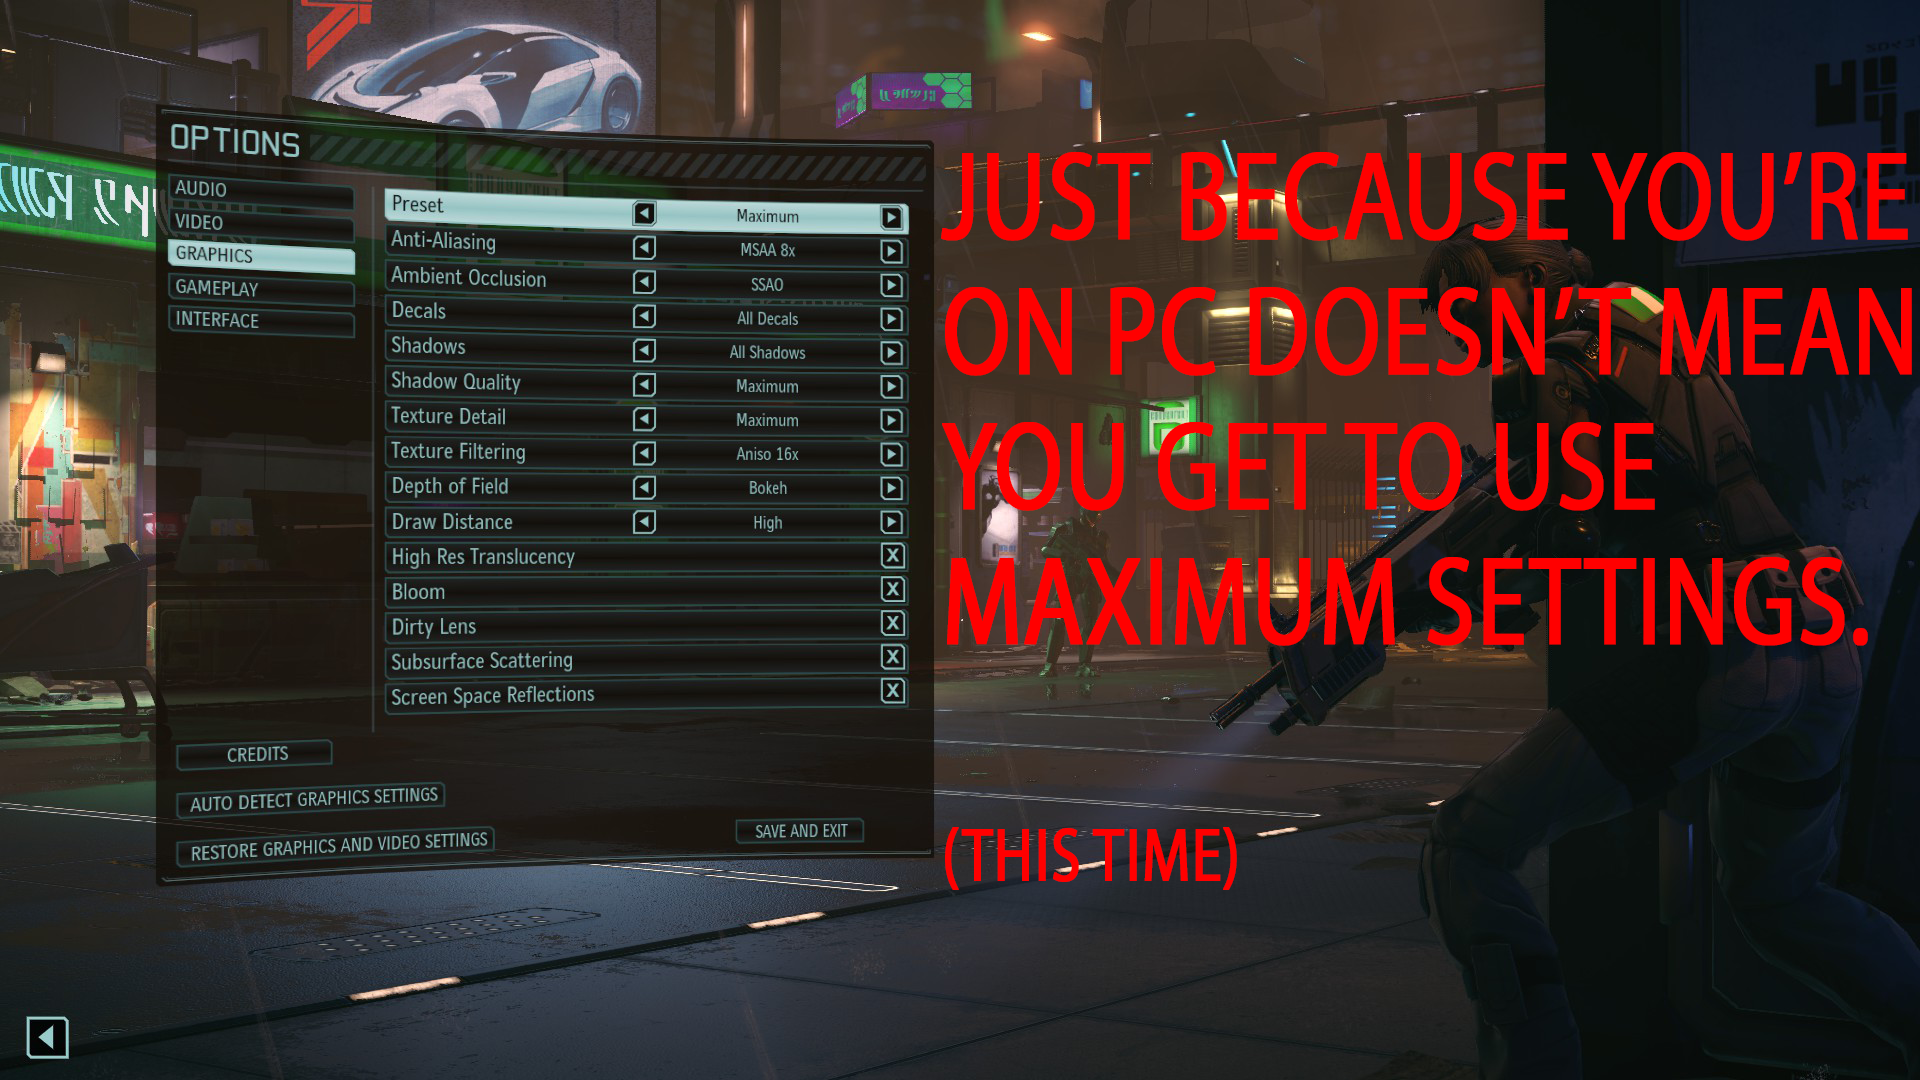Click the right arrow on Anti-Aliasing setting
Image resolution: width=1920 pixels, height=1080 pixels.
click(893, 251)
